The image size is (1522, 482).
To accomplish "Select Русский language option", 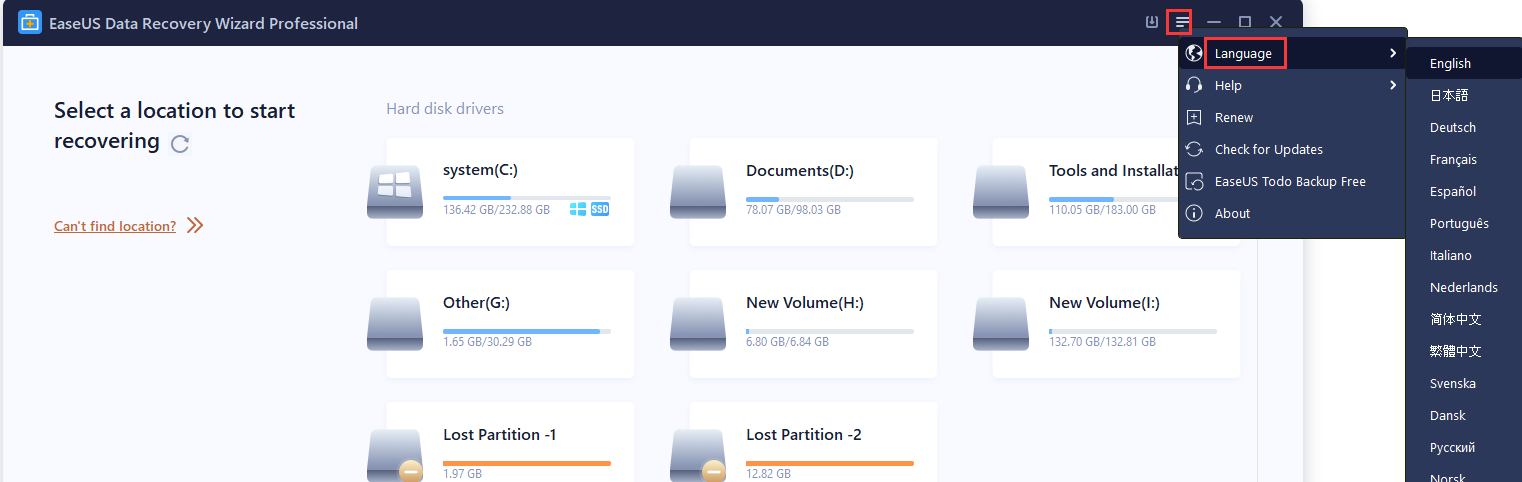I will click(x=1464, y=447).
